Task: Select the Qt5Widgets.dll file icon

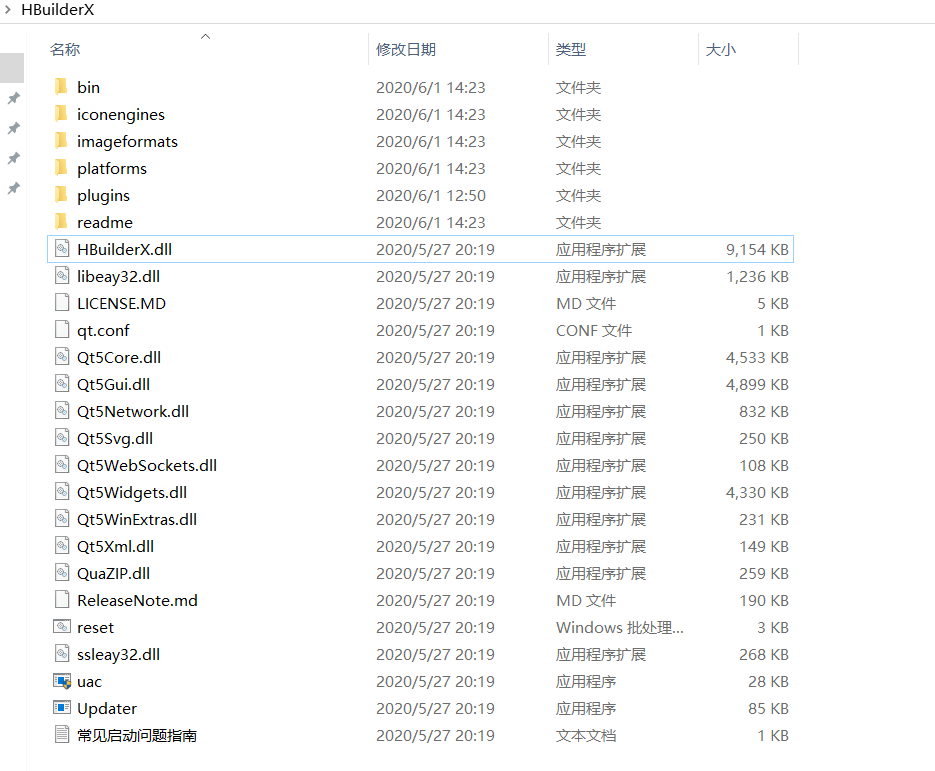Action: 62,492
